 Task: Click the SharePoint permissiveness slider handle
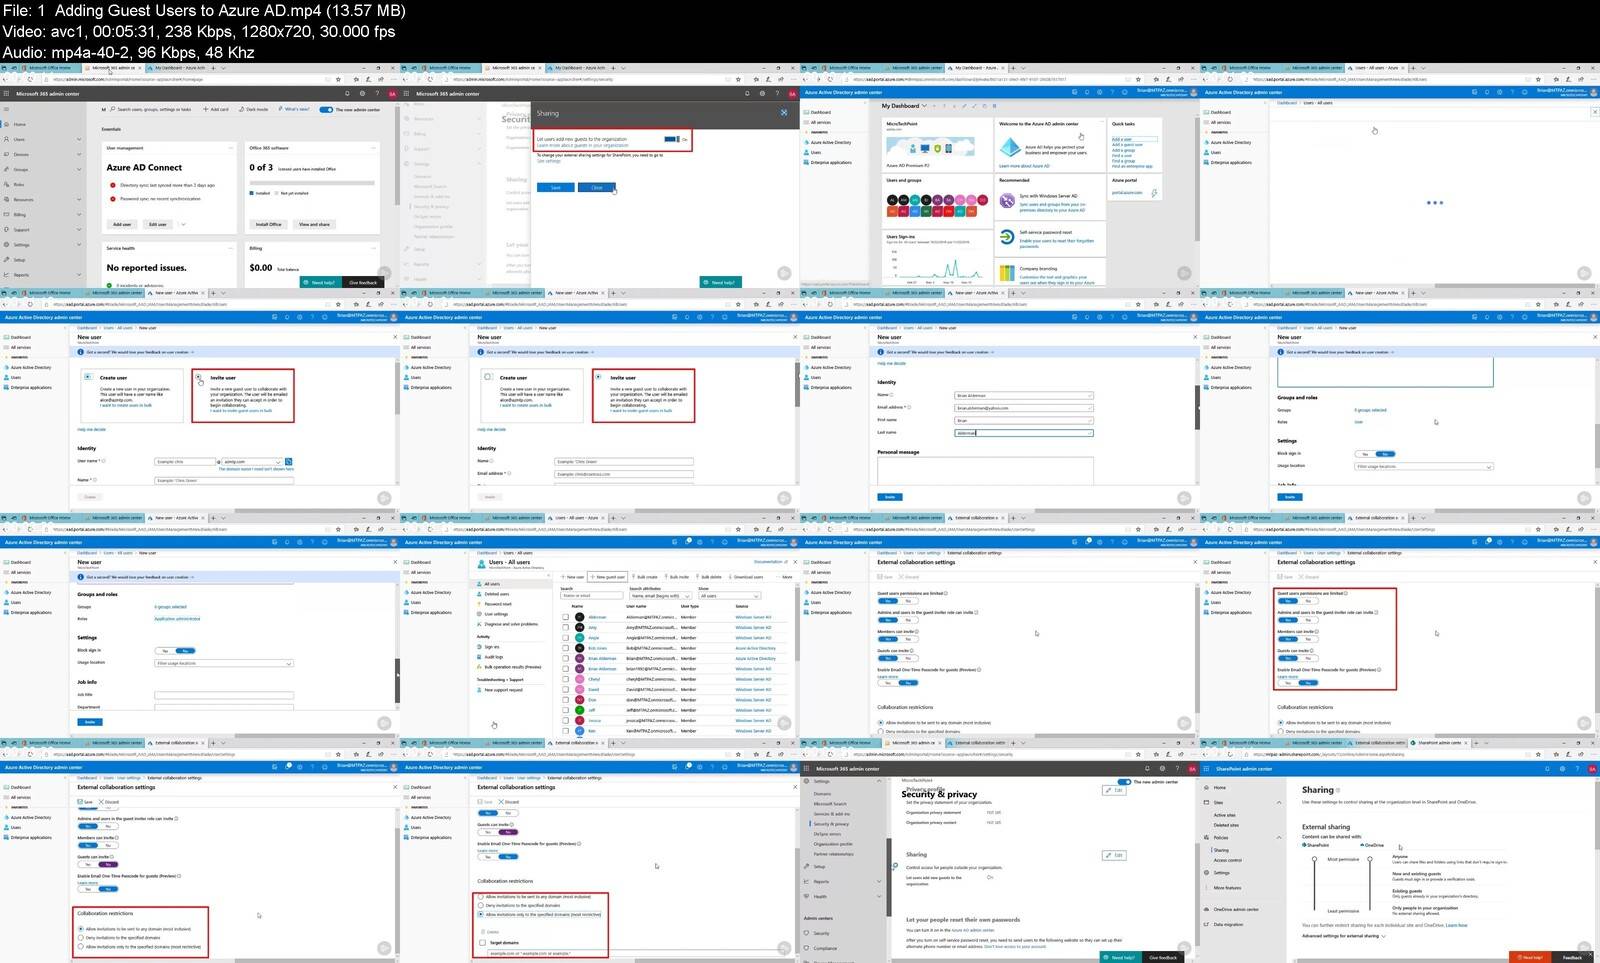tap(1316, 858)
